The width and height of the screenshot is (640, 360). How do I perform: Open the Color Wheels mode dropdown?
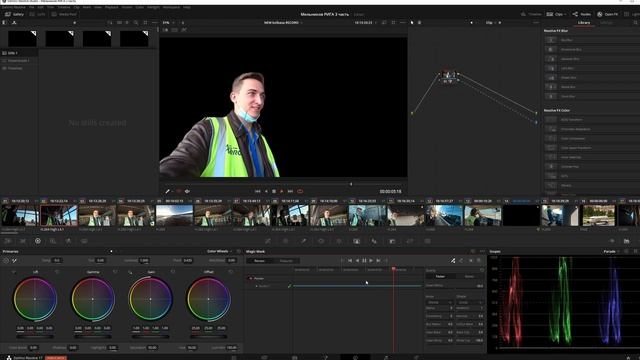tap(220, 251)
